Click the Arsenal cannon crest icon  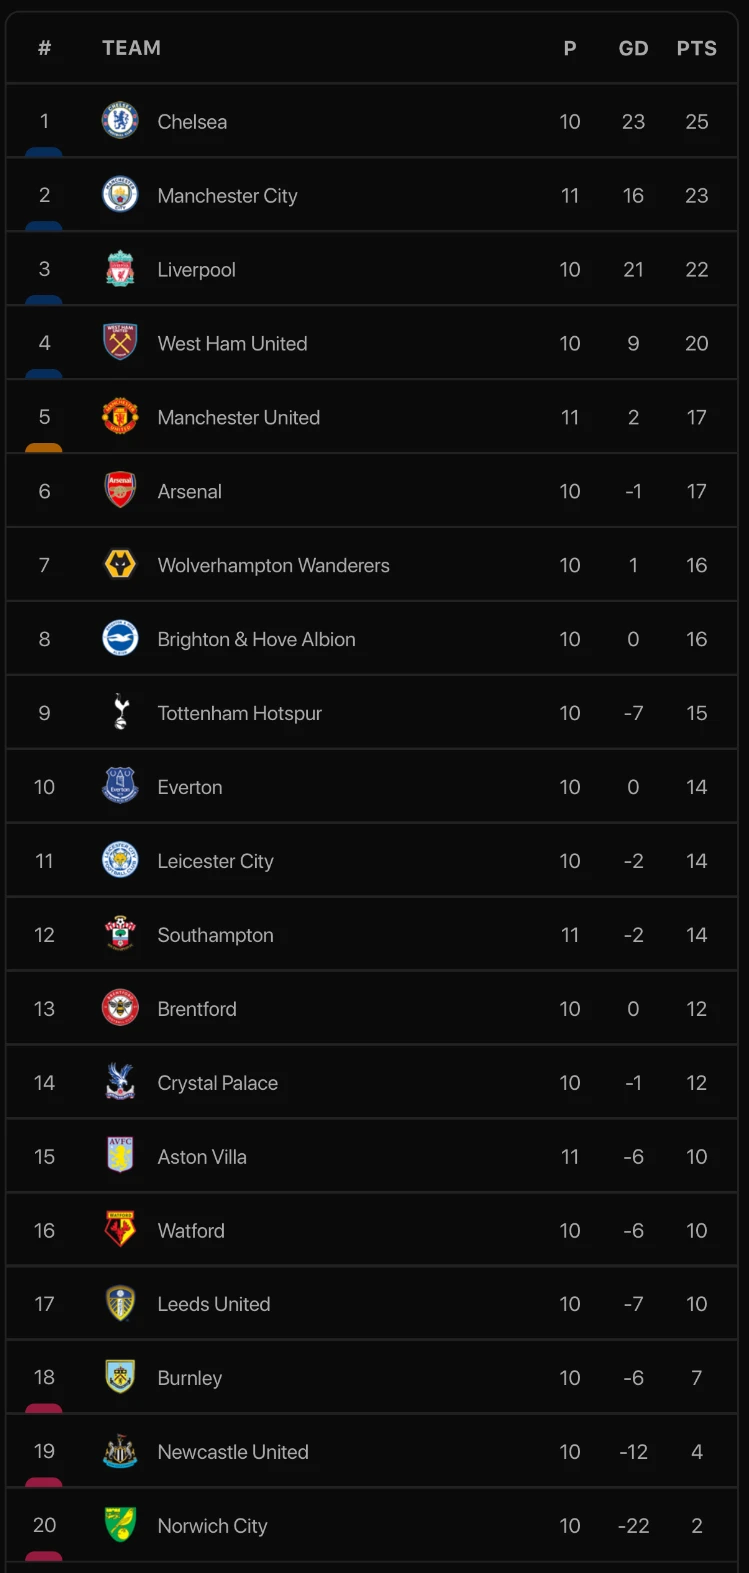[x=120, y=491]
